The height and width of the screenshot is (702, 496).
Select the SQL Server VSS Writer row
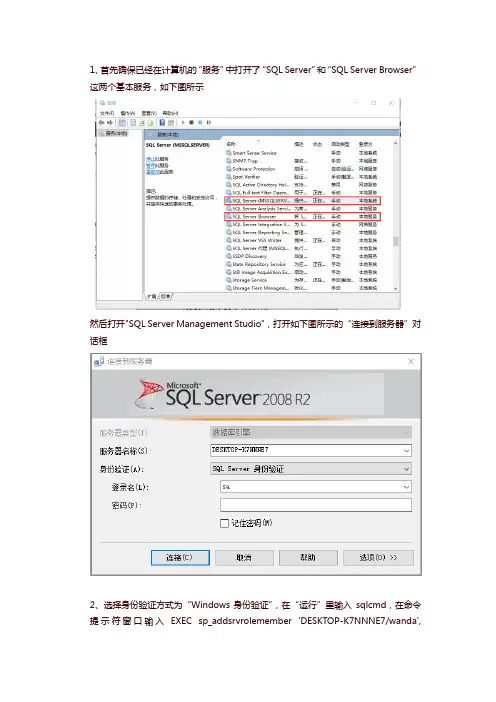coord(302,240)
